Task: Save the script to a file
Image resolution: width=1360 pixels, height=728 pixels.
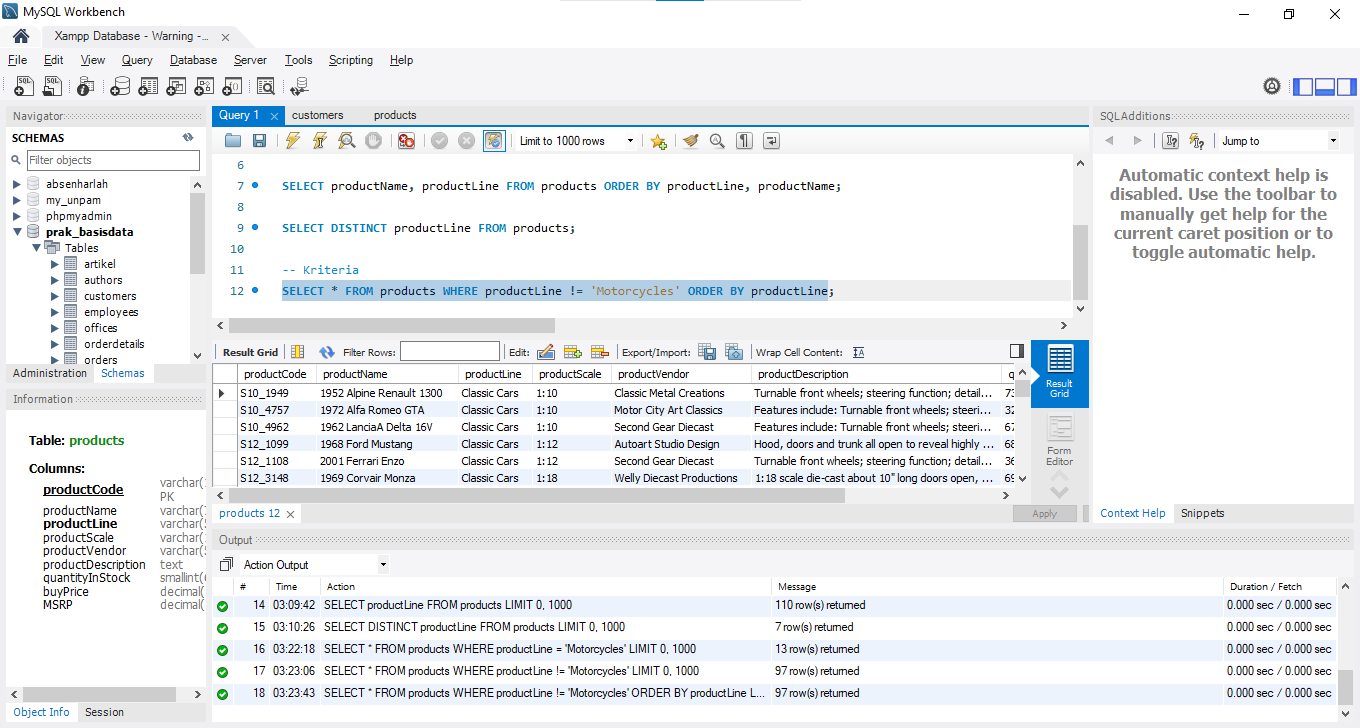Action: coord(259,141)
